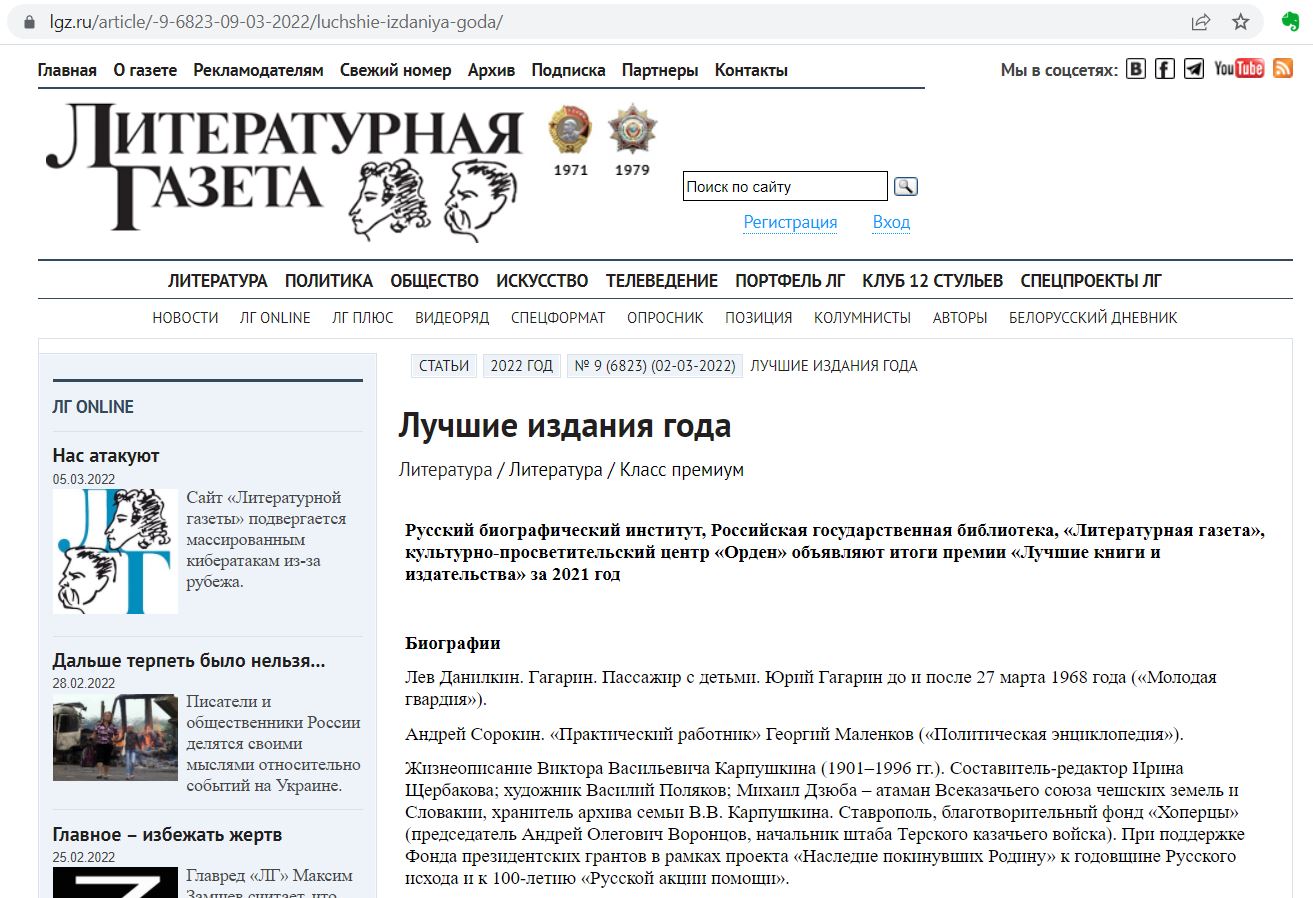This screenshot has height=898, width=1313.
Task: Click the share page icon in address bar
Action: (1201, 21)
